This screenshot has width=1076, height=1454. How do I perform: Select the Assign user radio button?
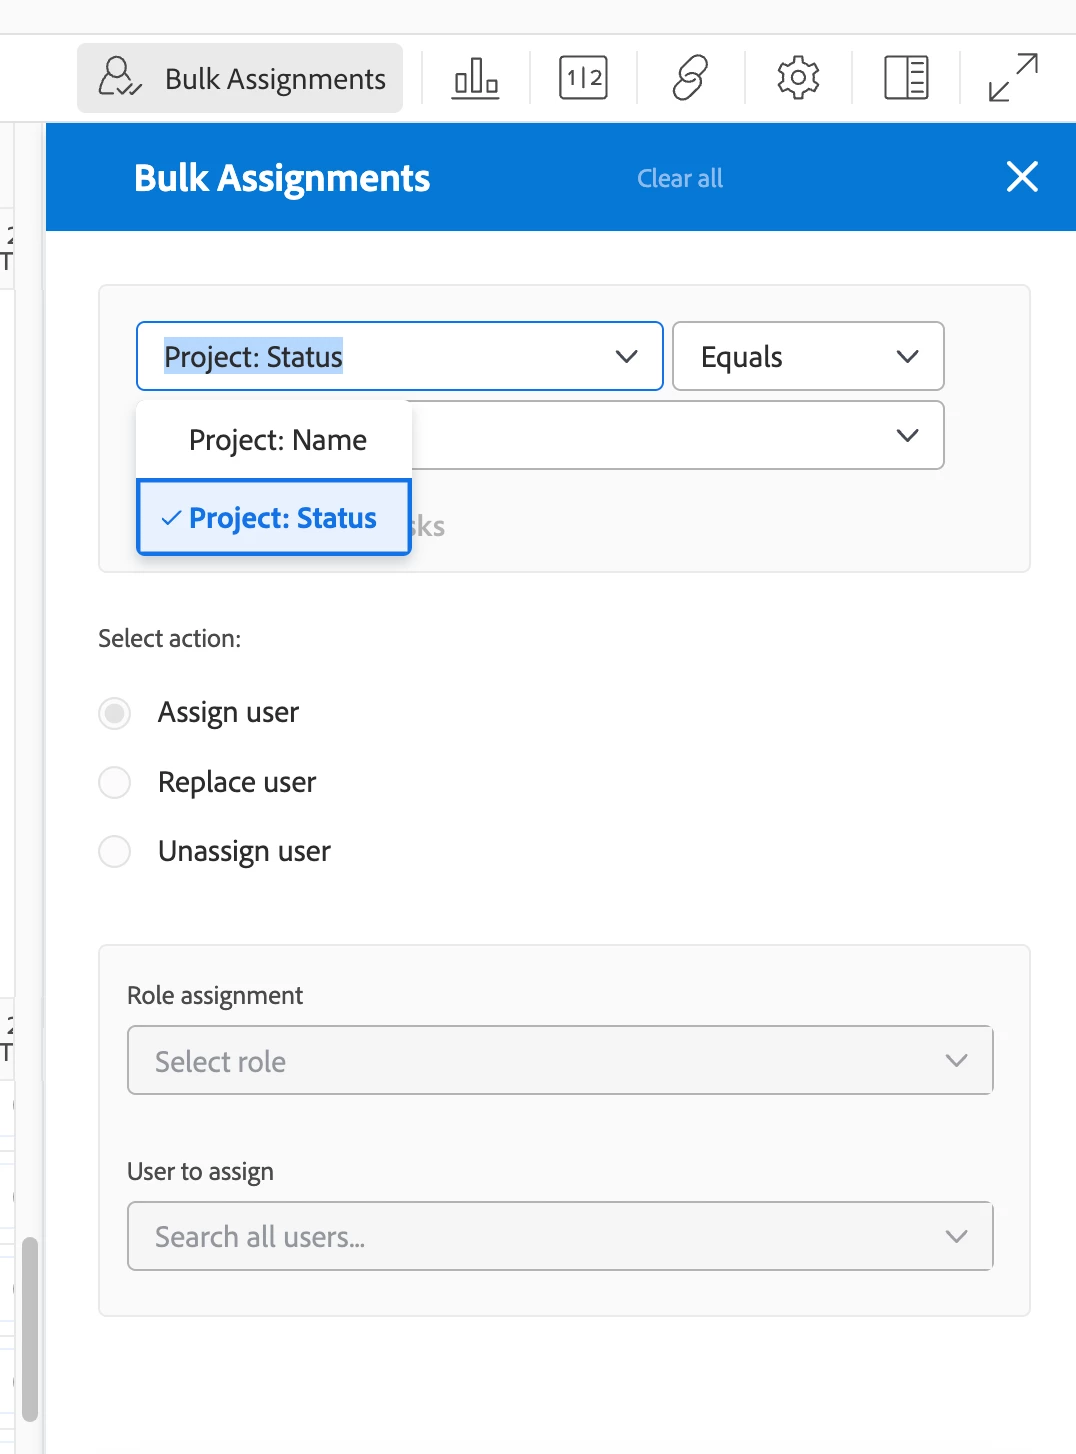115,713
